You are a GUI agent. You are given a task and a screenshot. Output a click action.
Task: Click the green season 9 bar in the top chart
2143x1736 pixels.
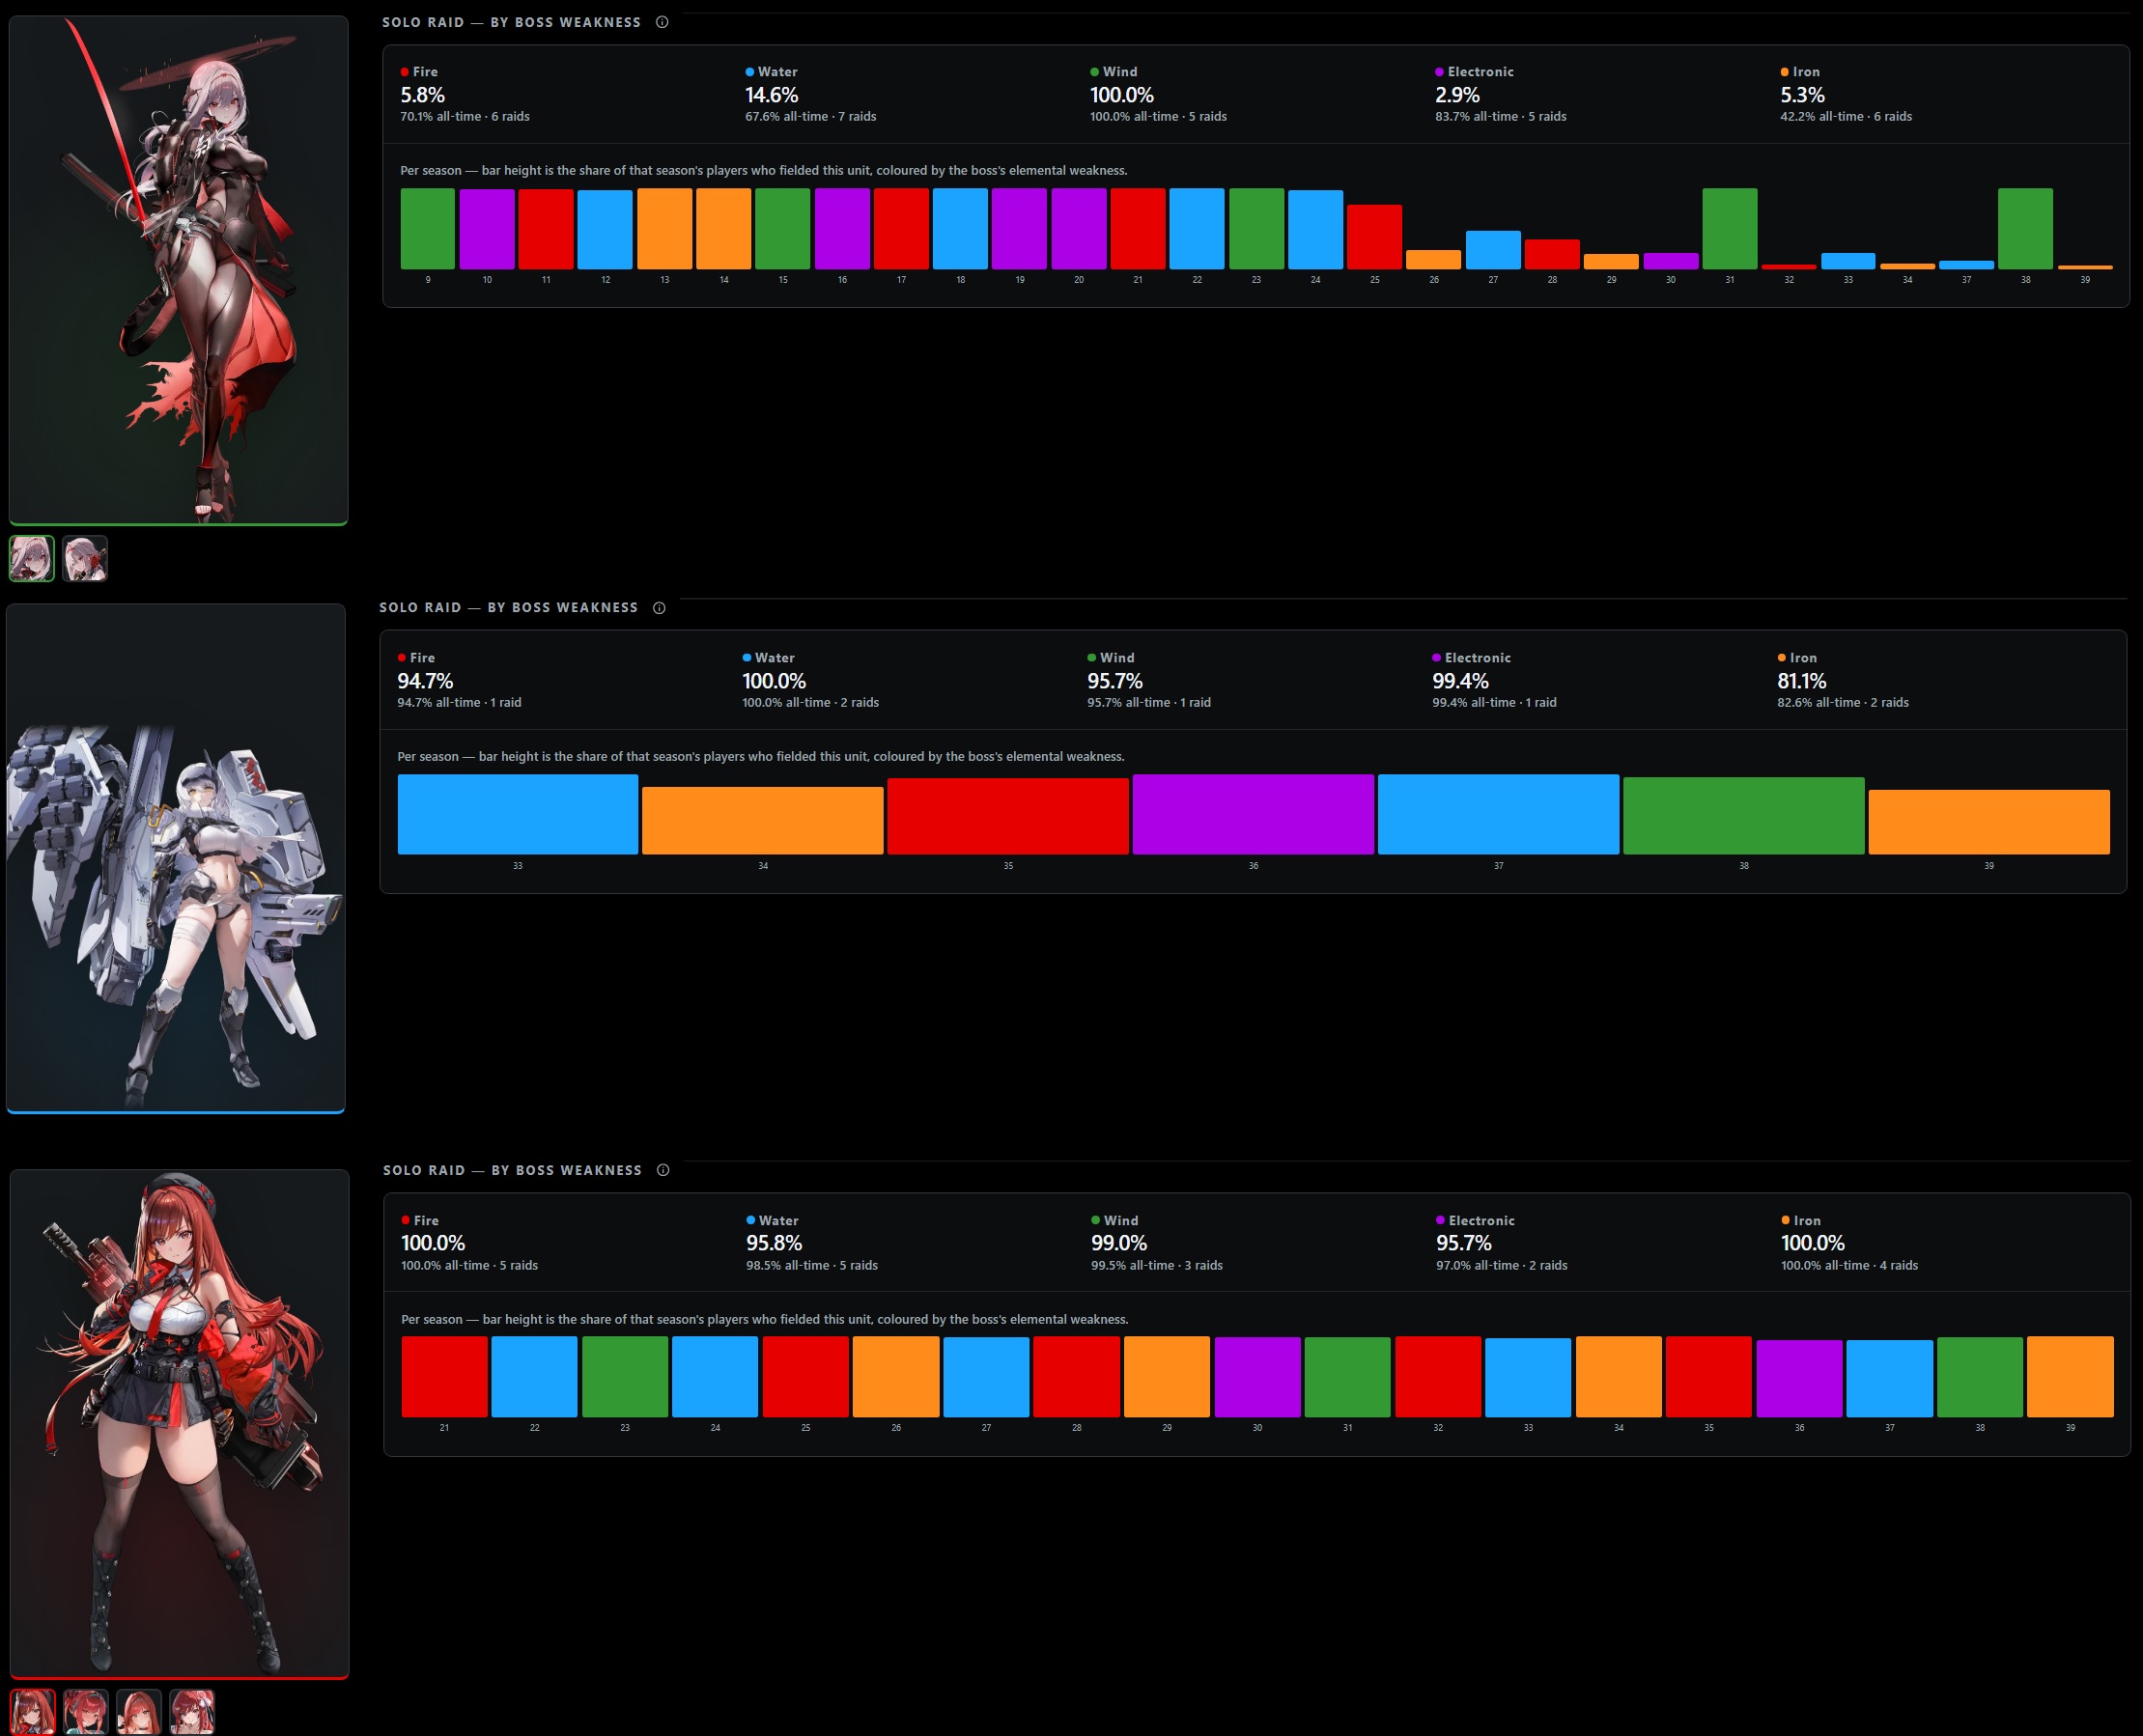tap(428, 229)
